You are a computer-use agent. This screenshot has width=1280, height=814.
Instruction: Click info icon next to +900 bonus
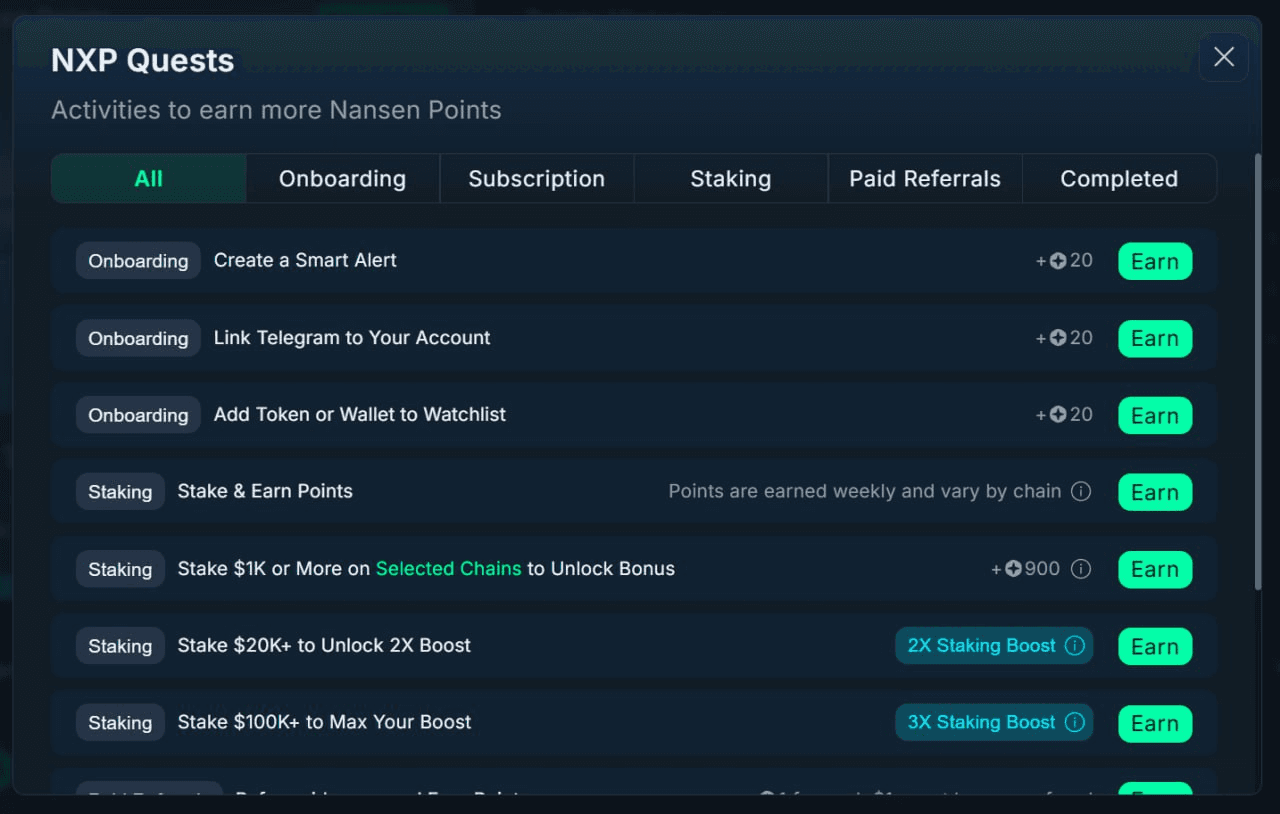point(1081,569)
